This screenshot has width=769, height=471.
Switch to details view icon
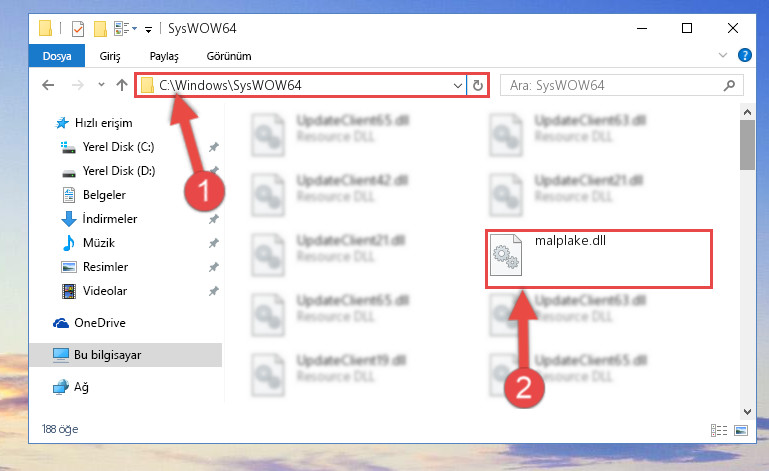pyautogui.click(x=718, y=430)
